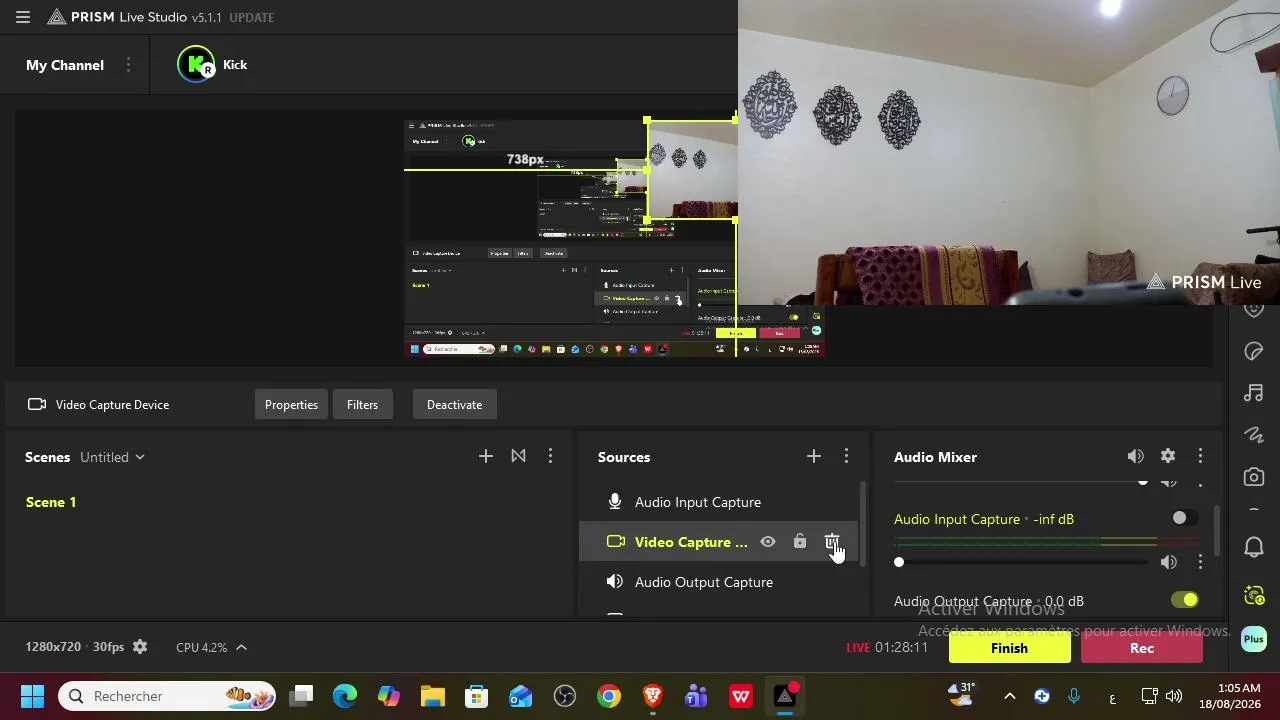Expand the CPU usage details arrow

241,647
